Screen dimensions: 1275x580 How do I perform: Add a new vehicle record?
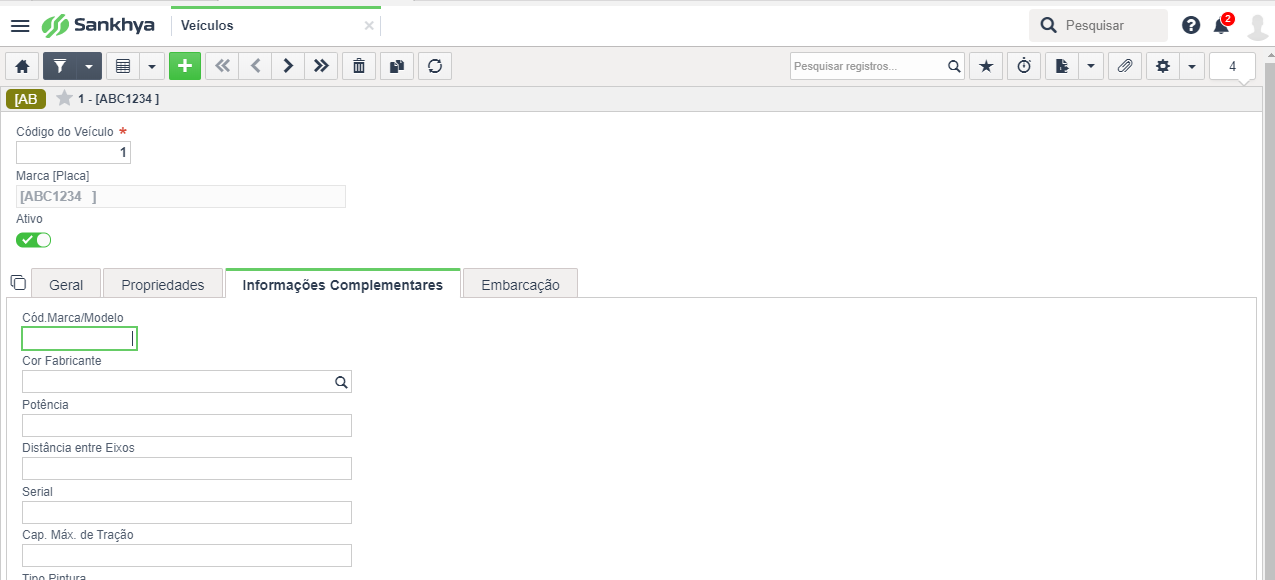(185, 66)
